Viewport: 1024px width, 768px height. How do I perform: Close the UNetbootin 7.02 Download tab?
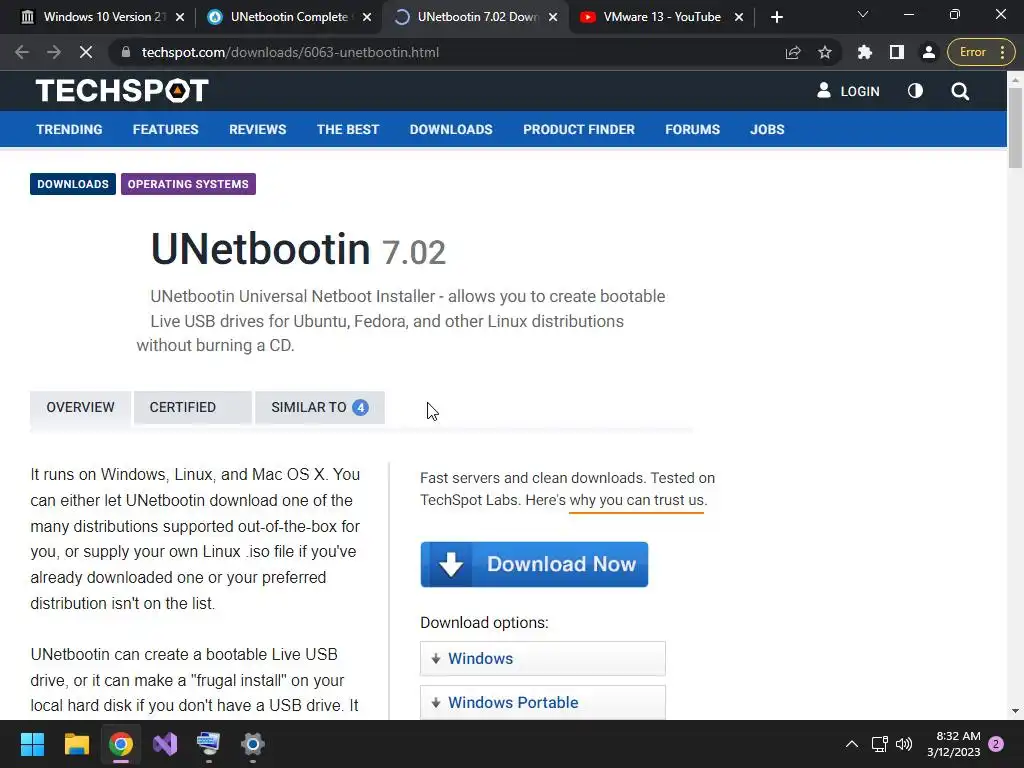tap(553, 17)
